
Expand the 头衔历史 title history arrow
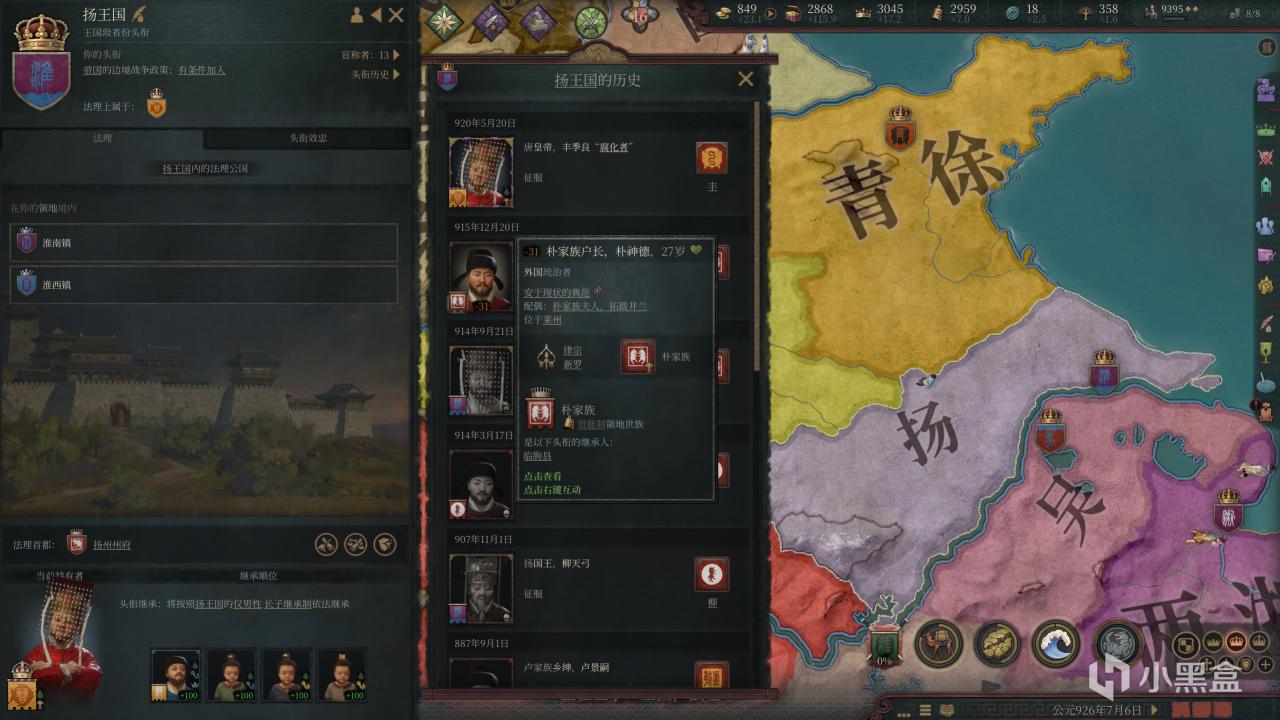[x=397, y=74]
